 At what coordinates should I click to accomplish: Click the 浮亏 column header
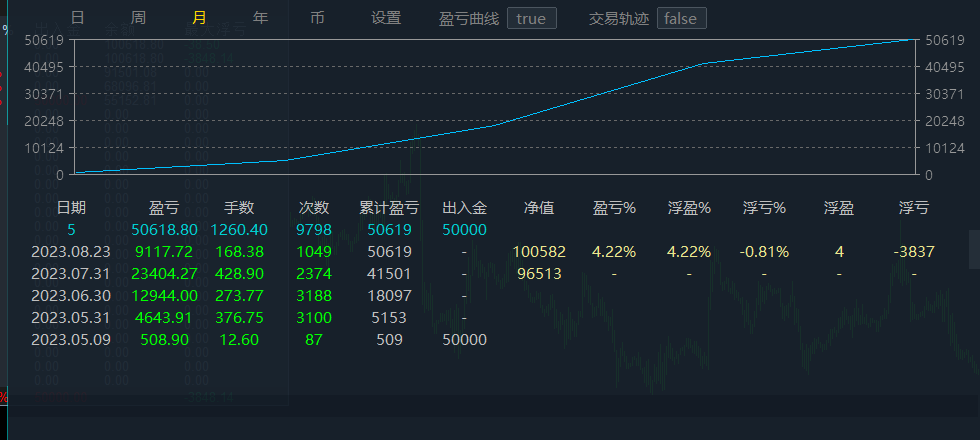click(914, 208)
